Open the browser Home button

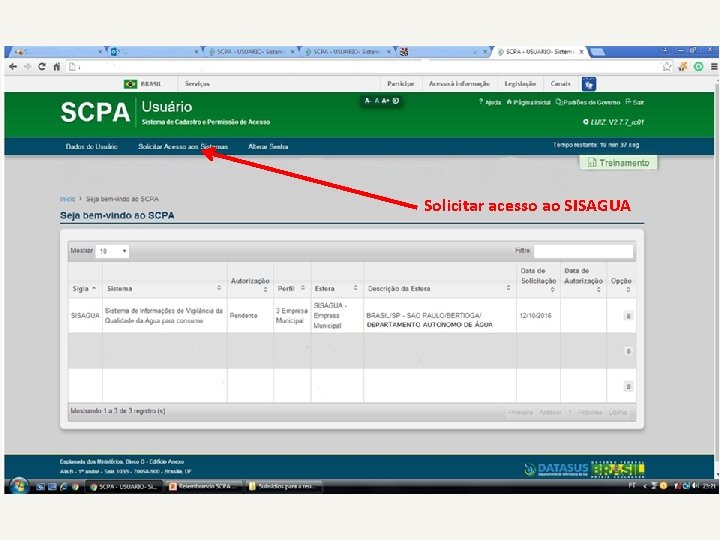tap(56, 67)
